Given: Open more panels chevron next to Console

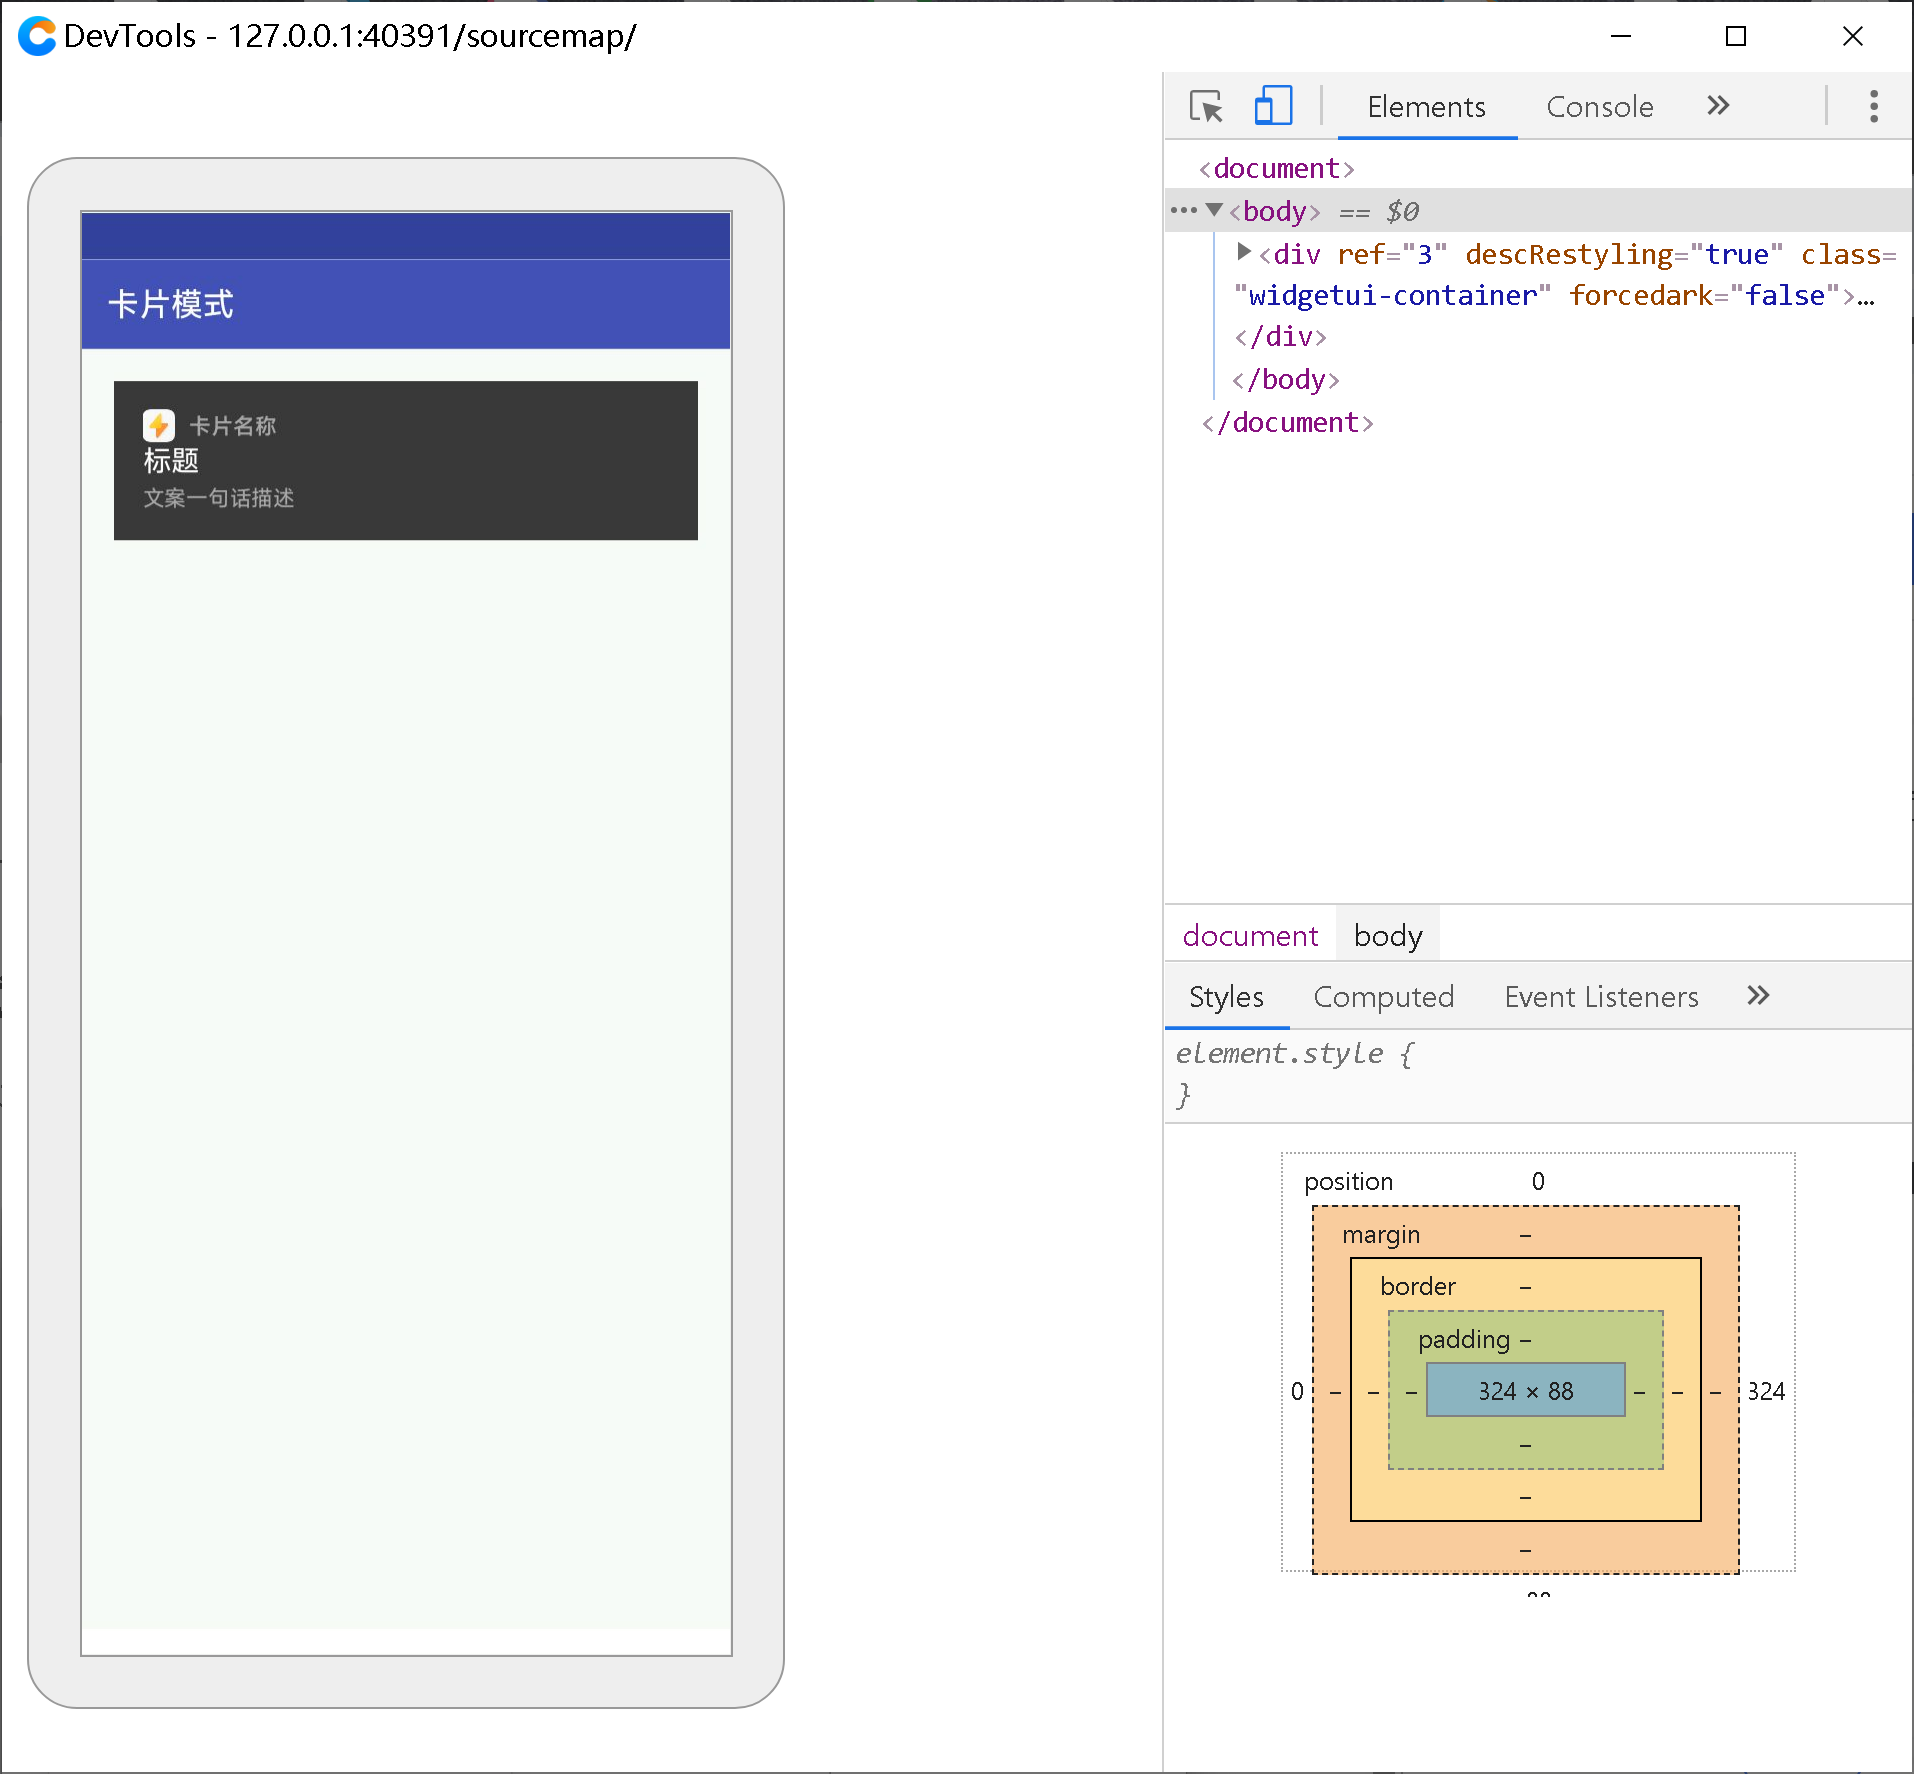Looking at the screenshot, I should click(x=1718, y=106).
